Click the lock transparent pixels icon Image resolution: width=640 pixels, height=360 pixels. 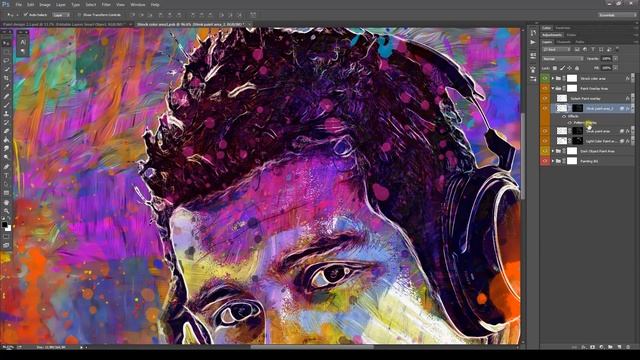(555, 68)
